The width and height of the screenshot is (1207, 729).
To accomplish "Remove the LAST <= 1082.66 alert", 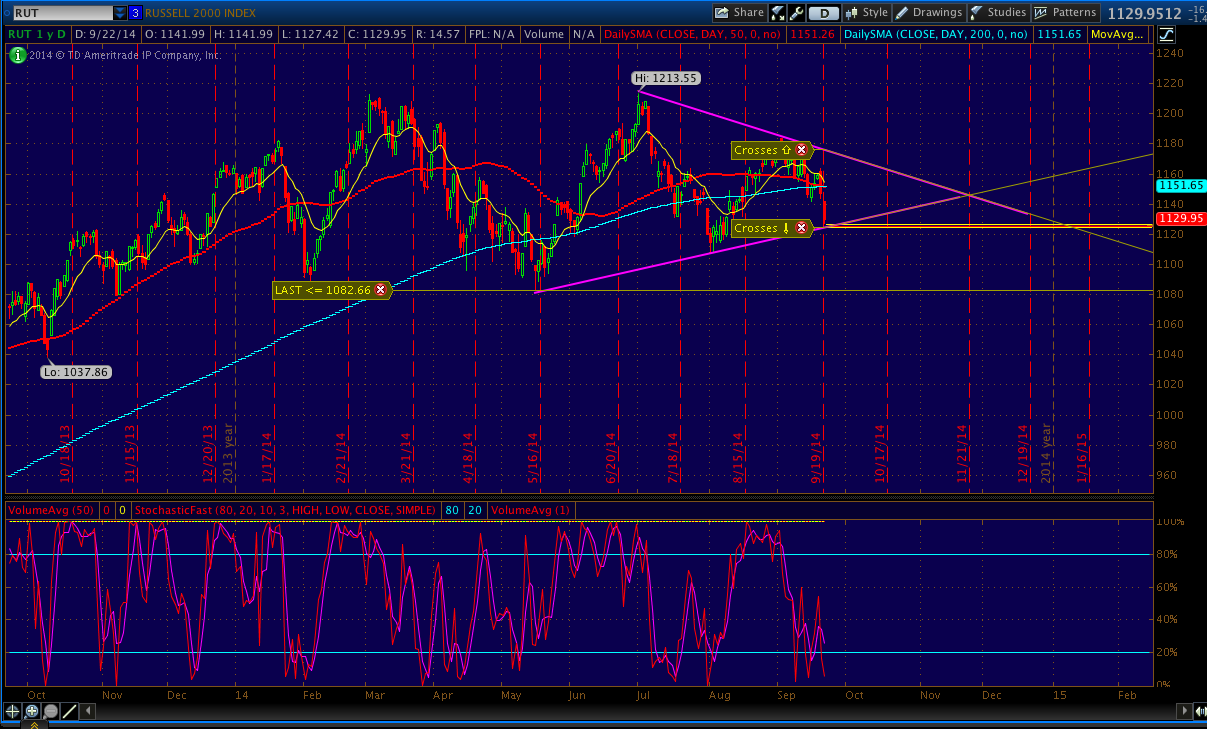I will click(x=380, y=290).
